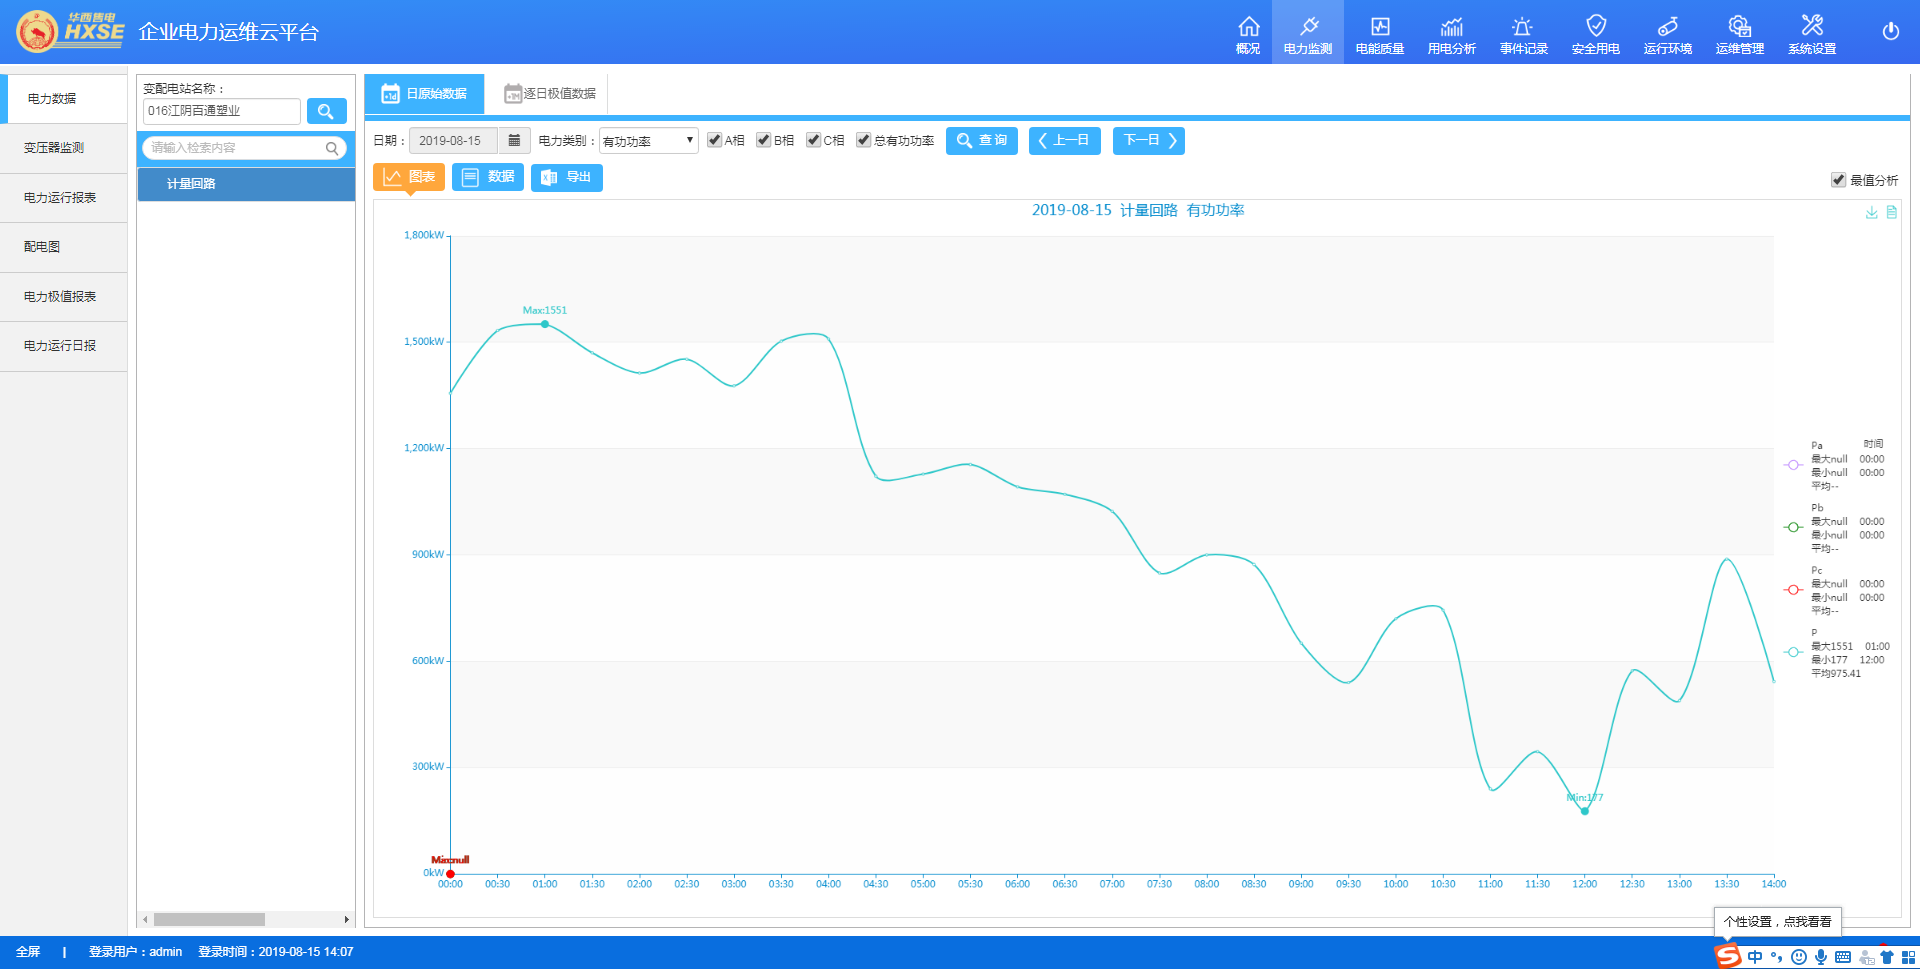This screenshot has width=1920, height=969.
Task: Disable the 最值分析 checkbox
Action: [1838, 180]
